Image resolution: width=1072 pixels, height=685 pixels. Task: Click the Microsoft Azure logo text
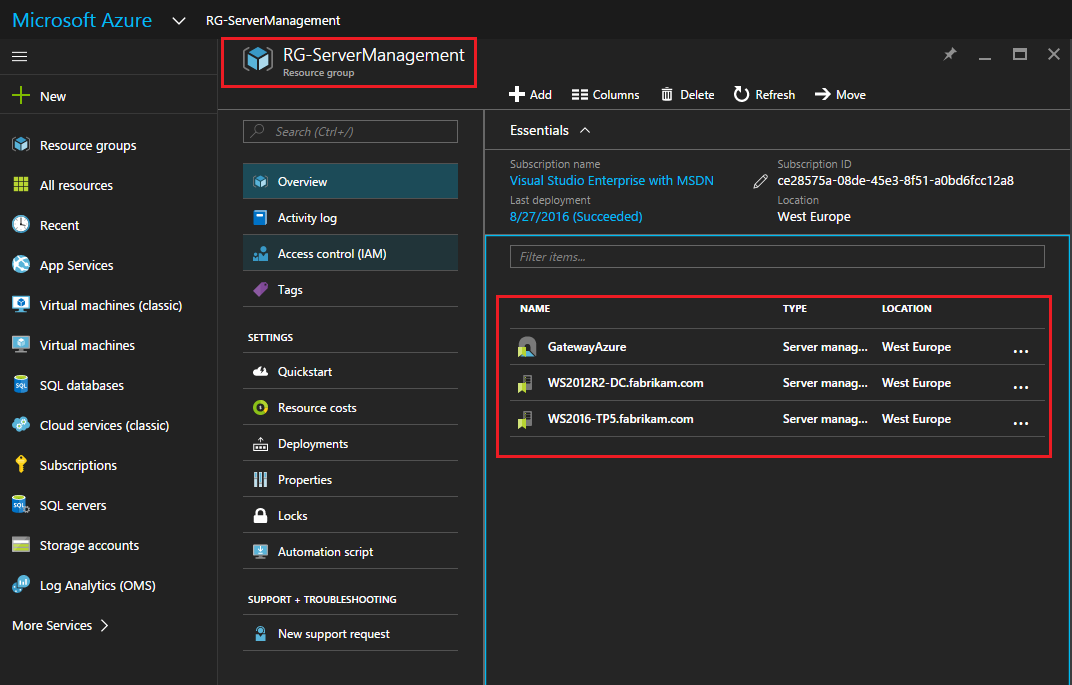coord(82,20)
